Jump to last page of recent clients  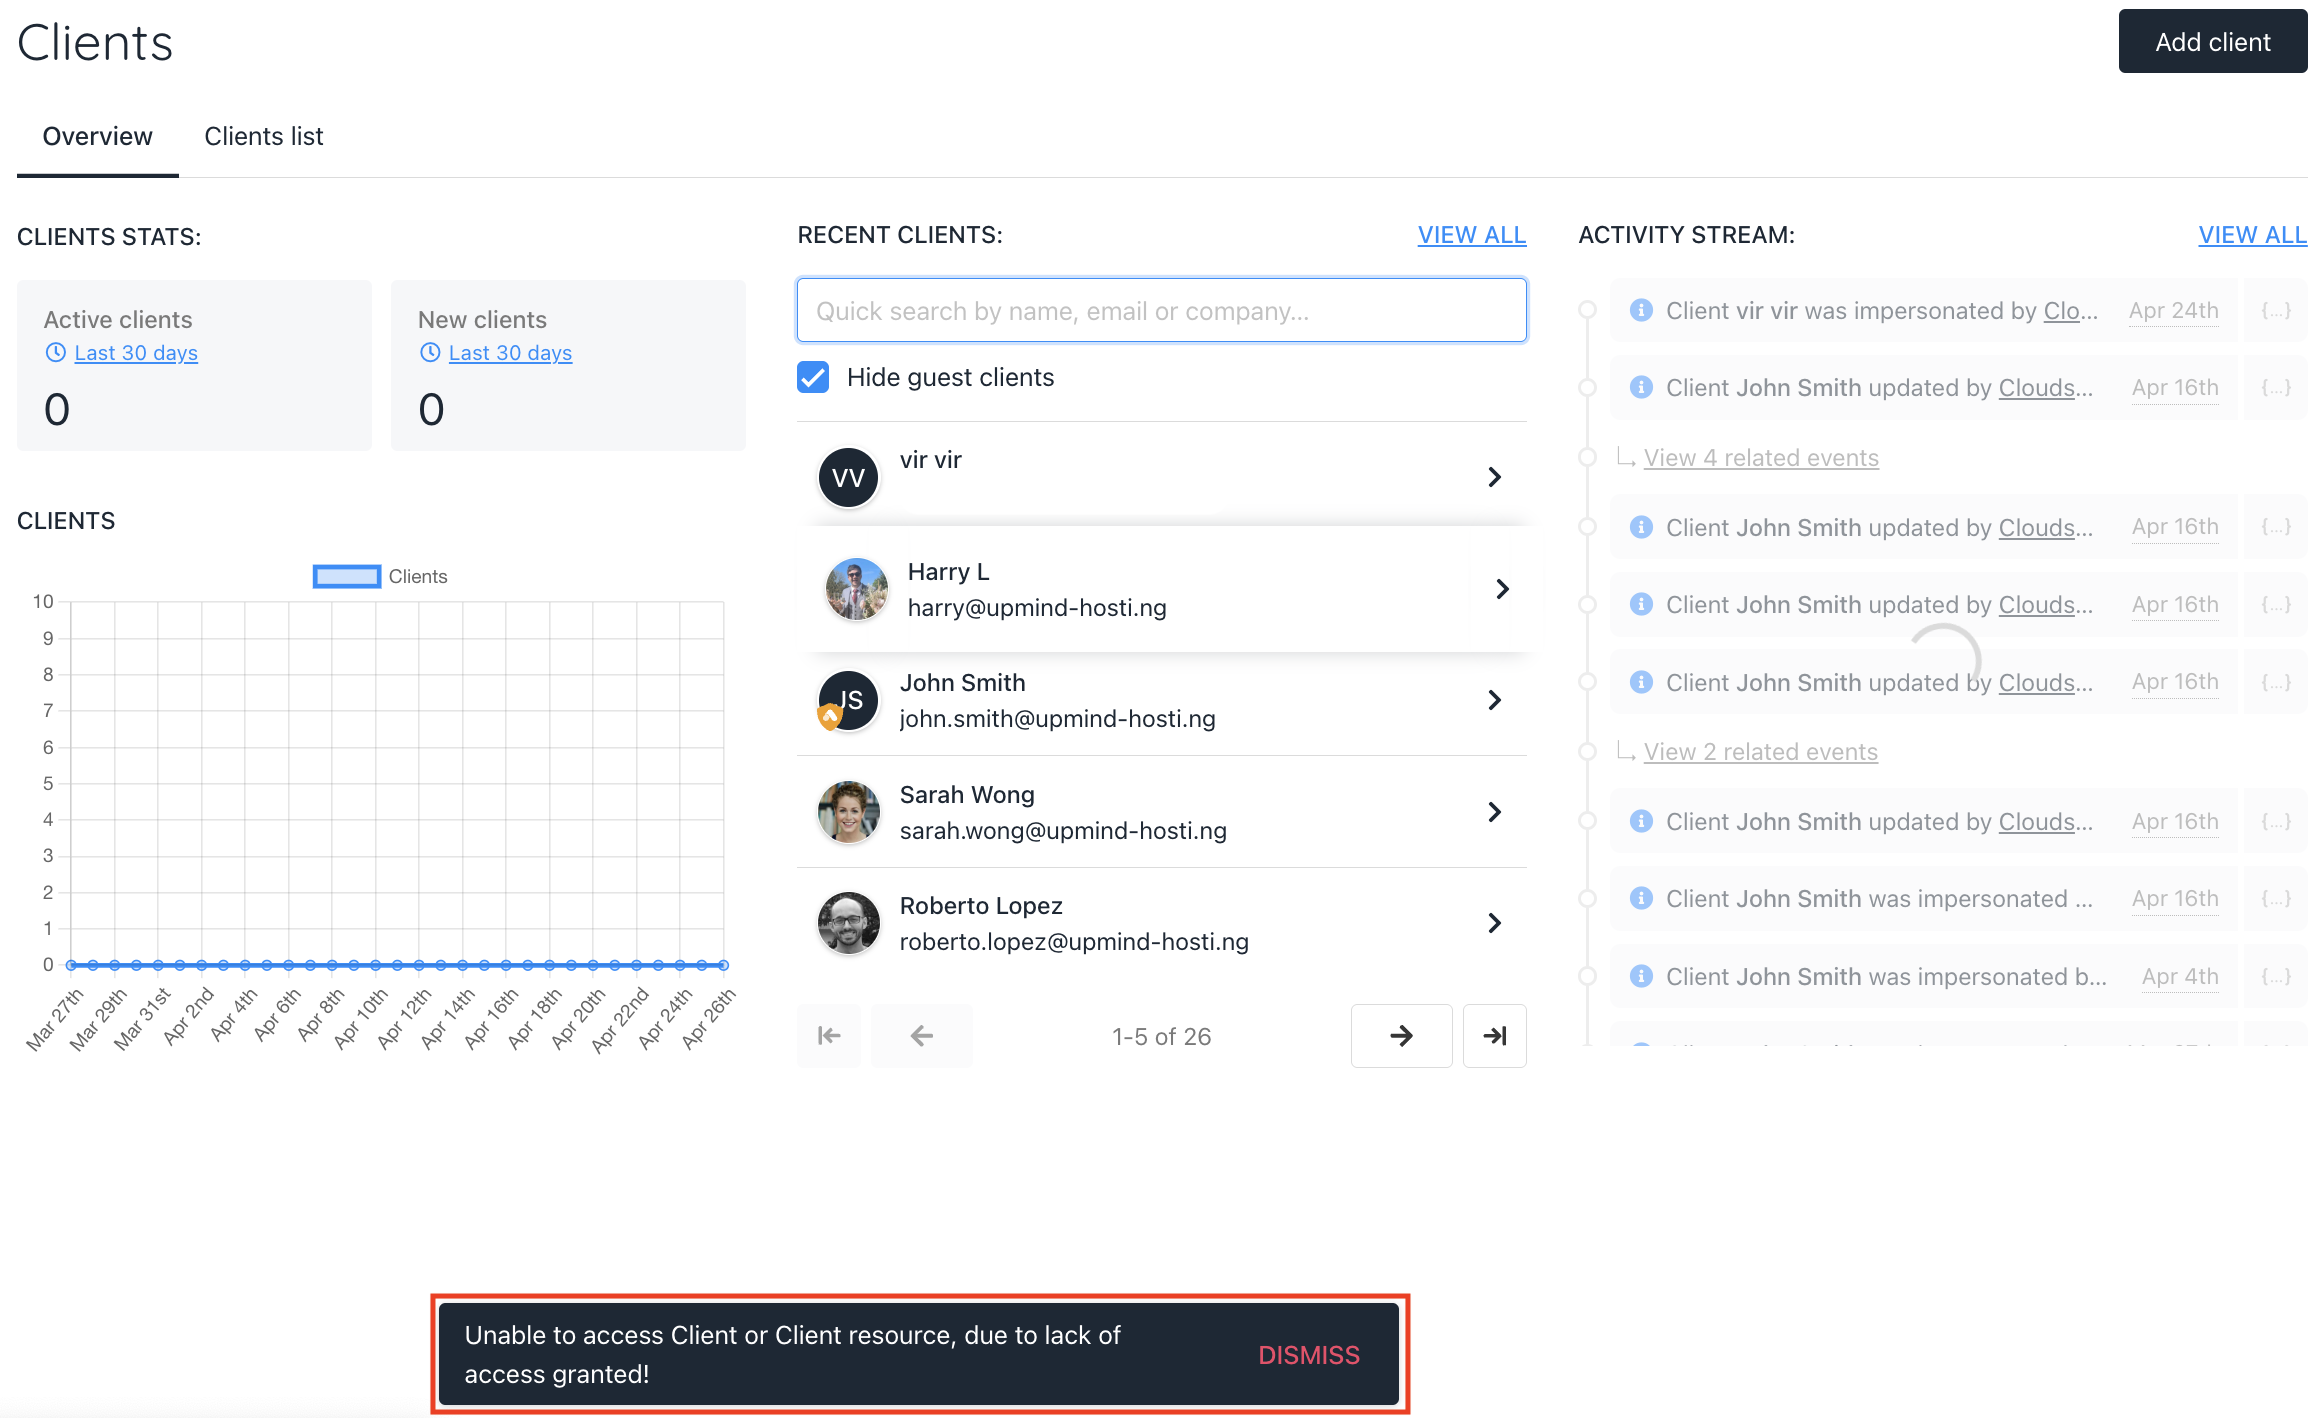(1494, 1036)
